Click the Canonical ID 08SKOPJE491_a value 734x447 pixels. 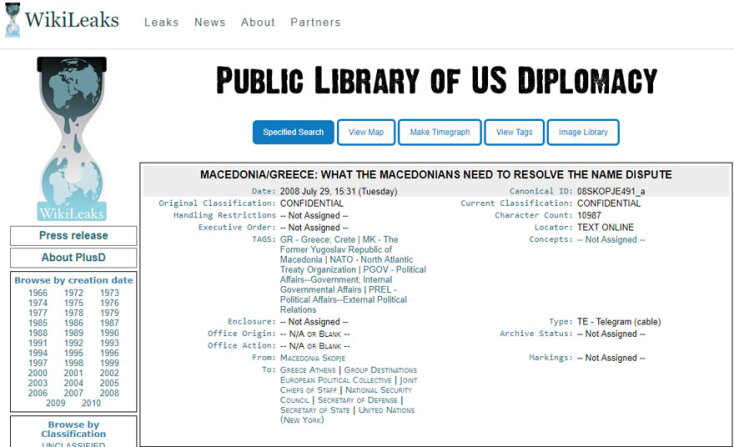coord(611,191)
